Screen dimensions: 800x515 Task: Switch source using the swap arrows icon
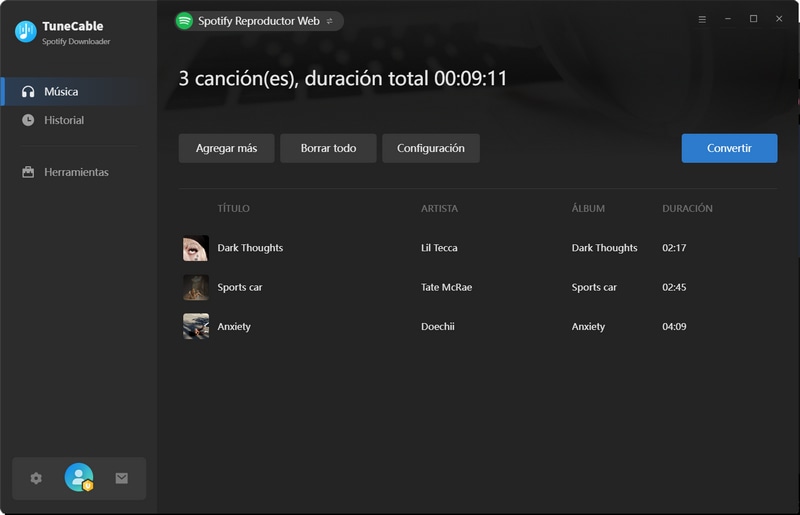click(330, 20)
